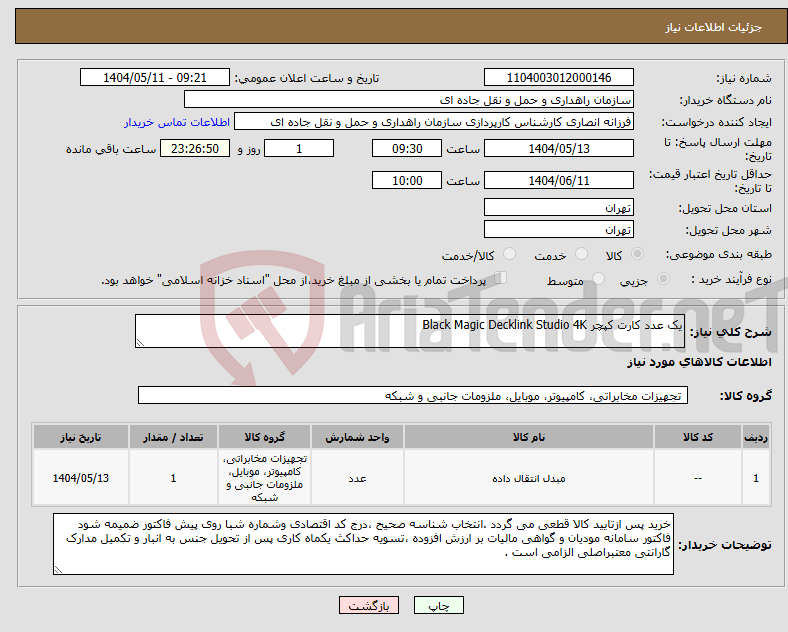
Task: Select the جزیی purchase type radio
Action: point(663,278)
